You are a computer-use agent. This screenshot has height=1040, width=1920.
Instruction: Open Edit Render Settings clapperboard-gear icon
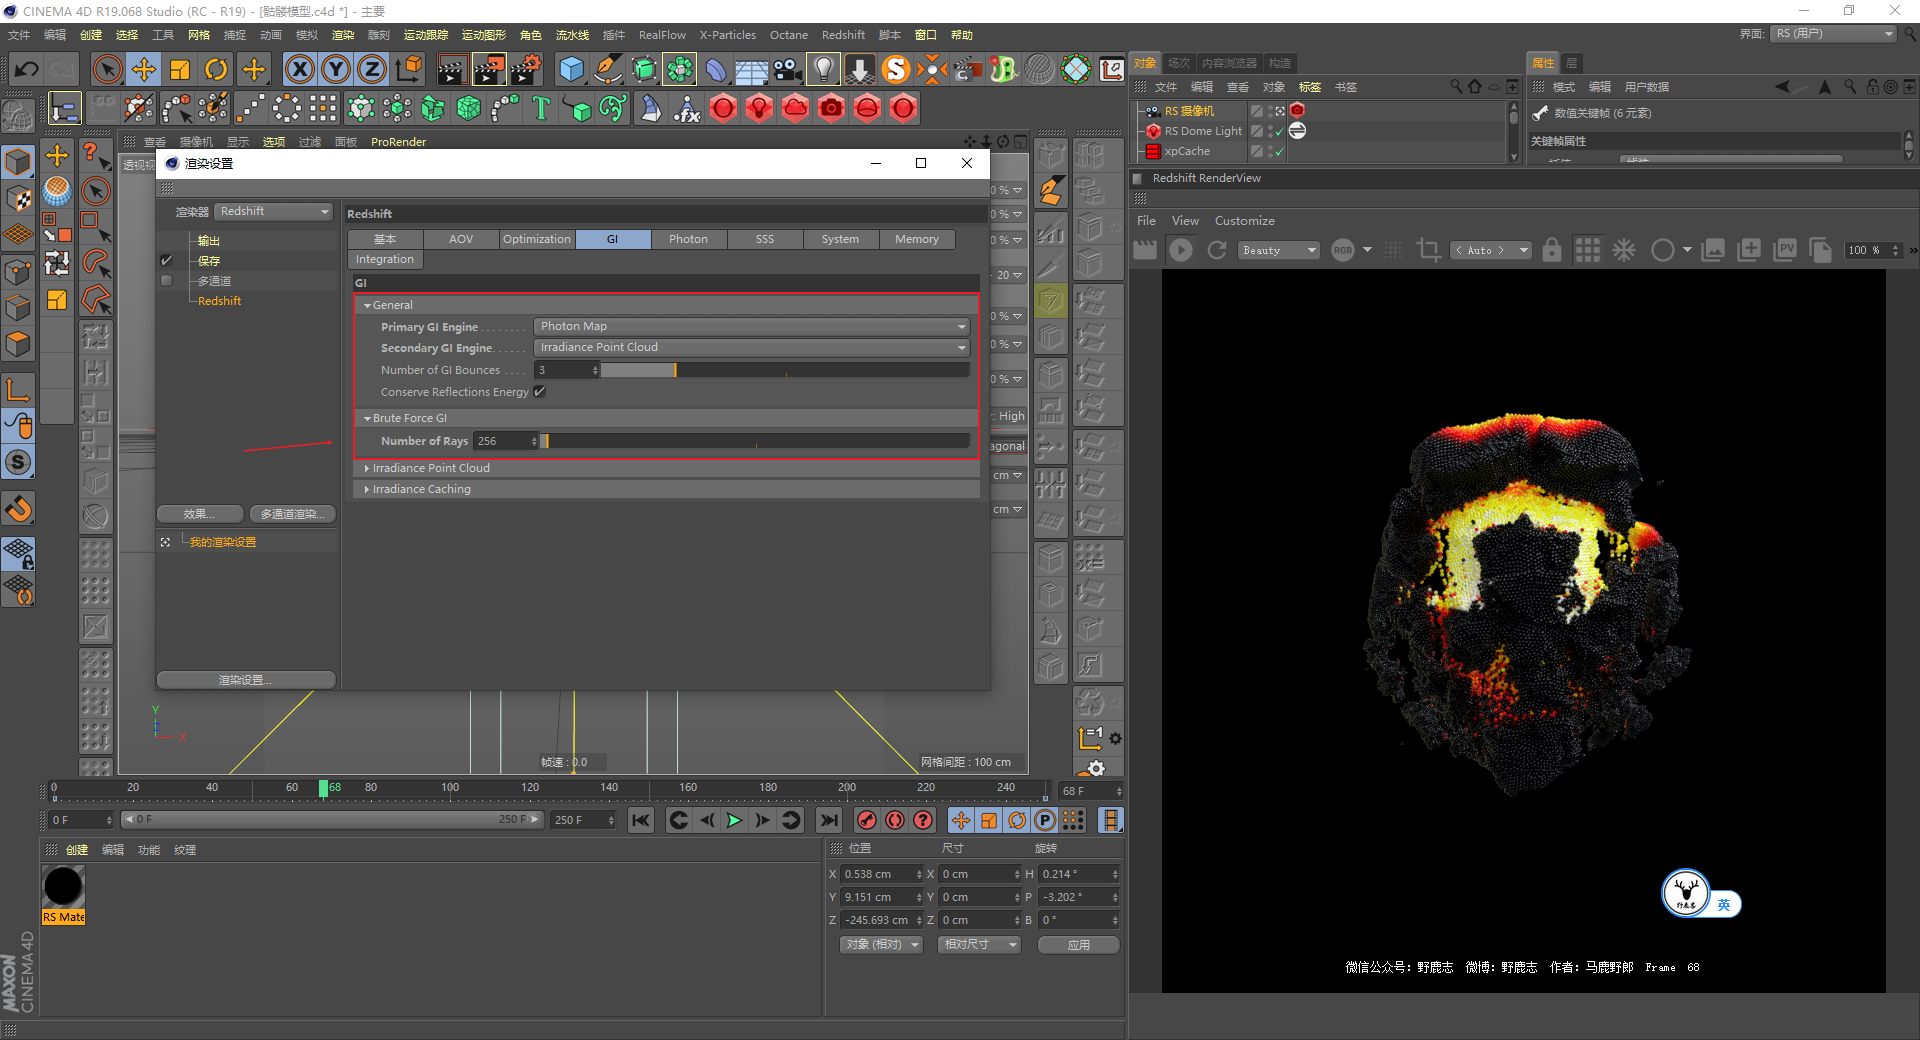pos(526,69)
